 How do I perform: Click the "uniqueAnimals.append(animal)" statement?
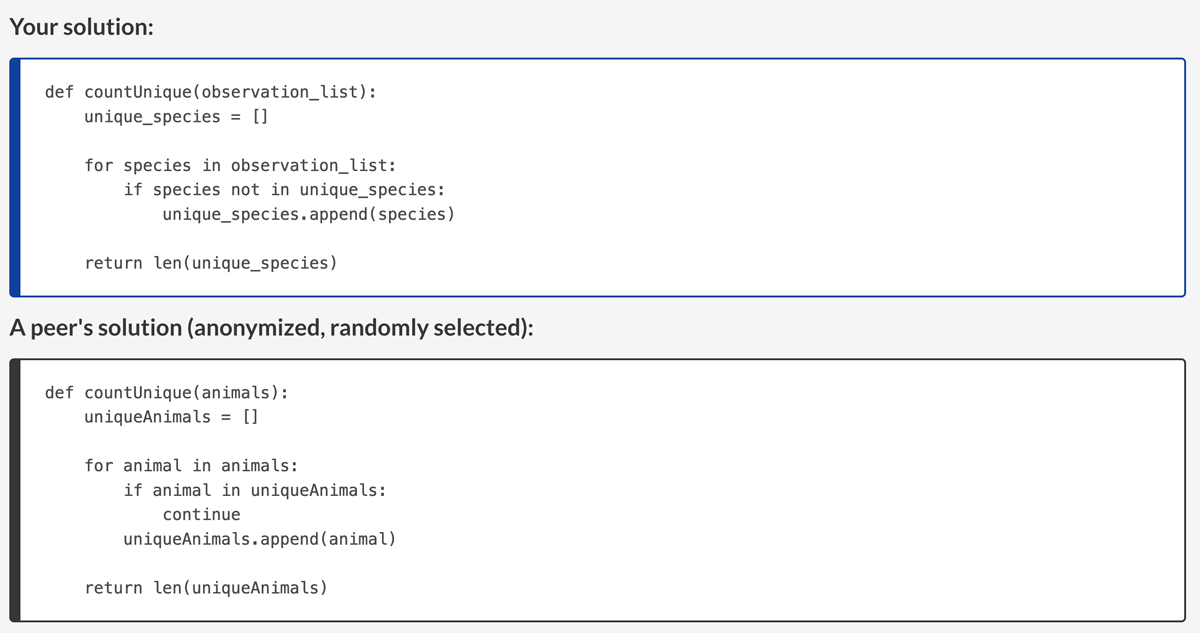[260, 539]
